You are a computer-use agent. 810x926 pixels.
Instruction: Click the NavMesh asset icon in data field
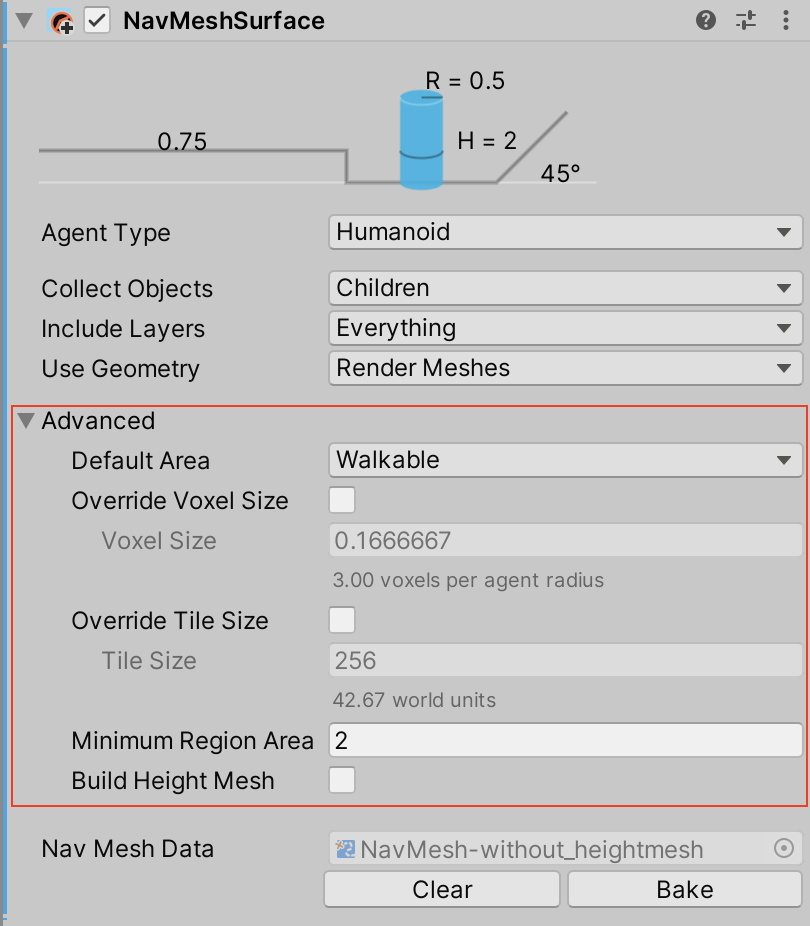[347, 850]
